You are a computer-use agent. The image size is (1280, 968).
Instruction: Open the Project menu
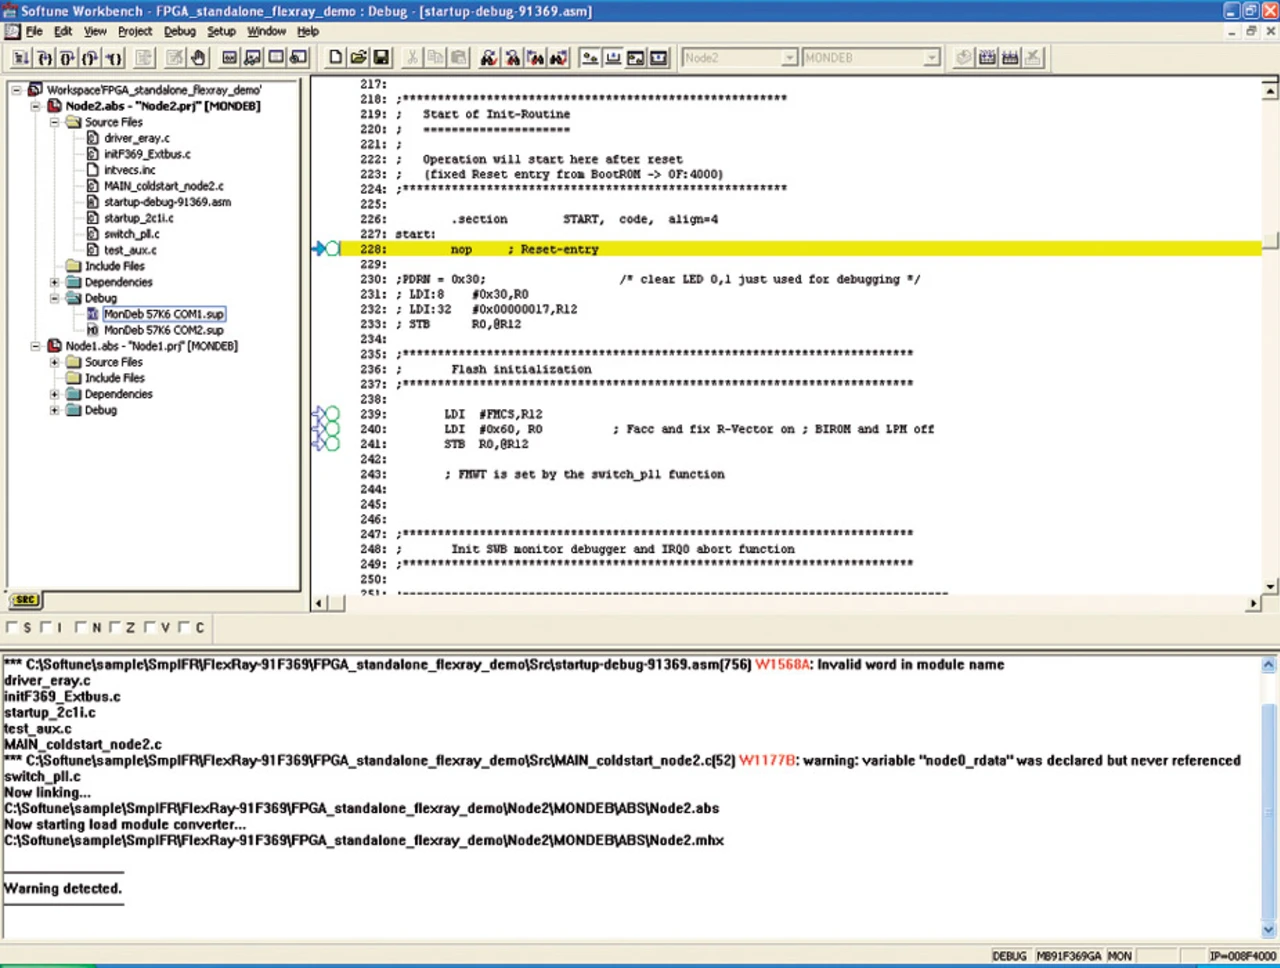point(135,31)
